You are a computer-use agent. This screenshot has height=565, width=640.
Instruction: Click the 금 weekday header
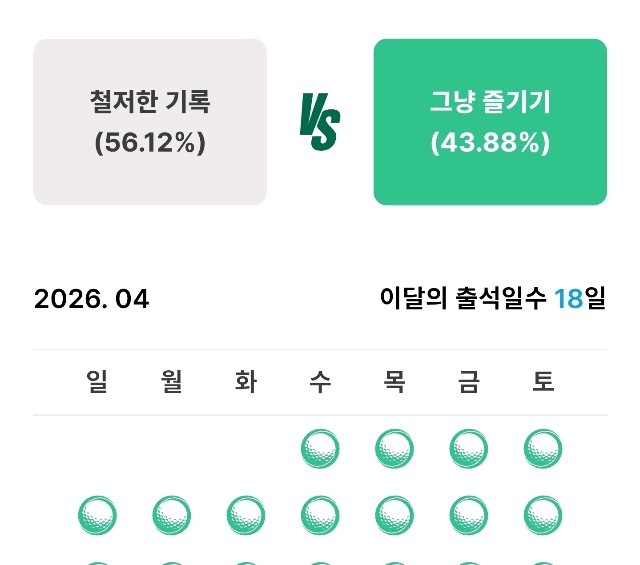click(x=469, y=381)
